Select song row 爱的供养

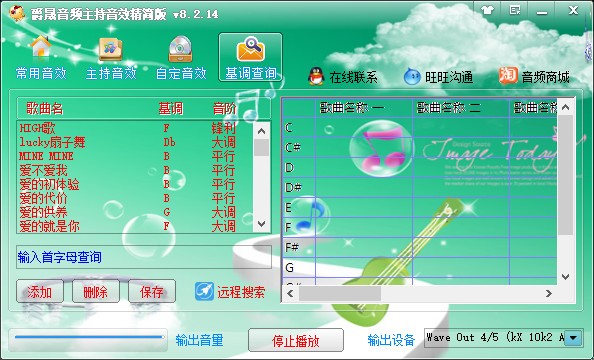click(136, 212)
